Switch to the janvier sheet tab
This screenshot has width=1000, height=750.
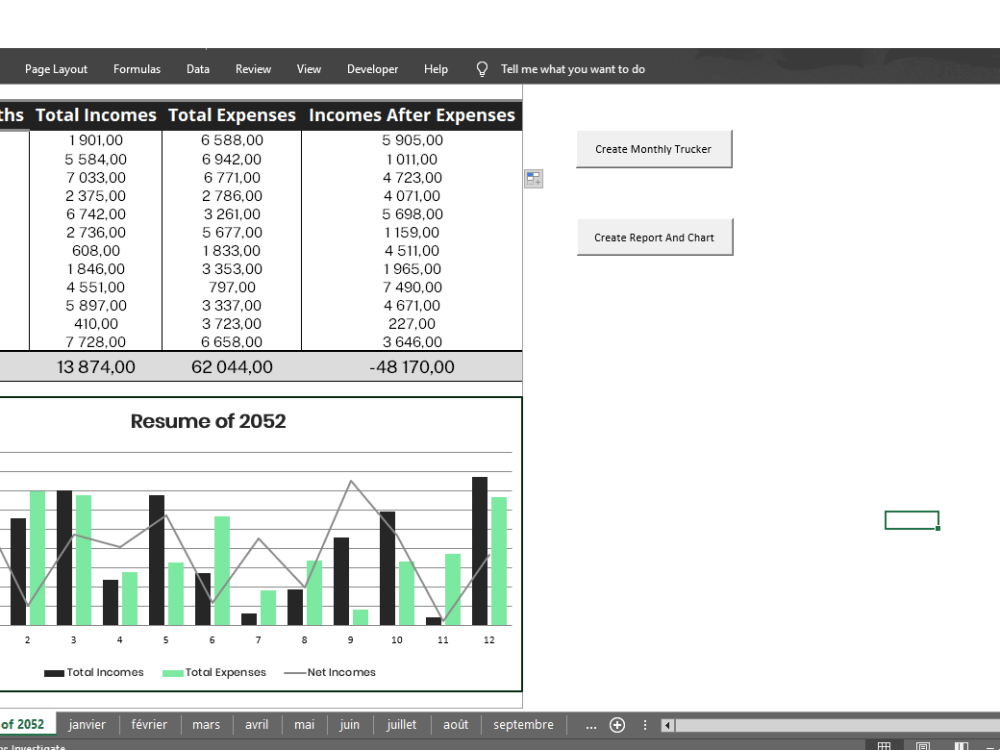[x=87, y=724]
